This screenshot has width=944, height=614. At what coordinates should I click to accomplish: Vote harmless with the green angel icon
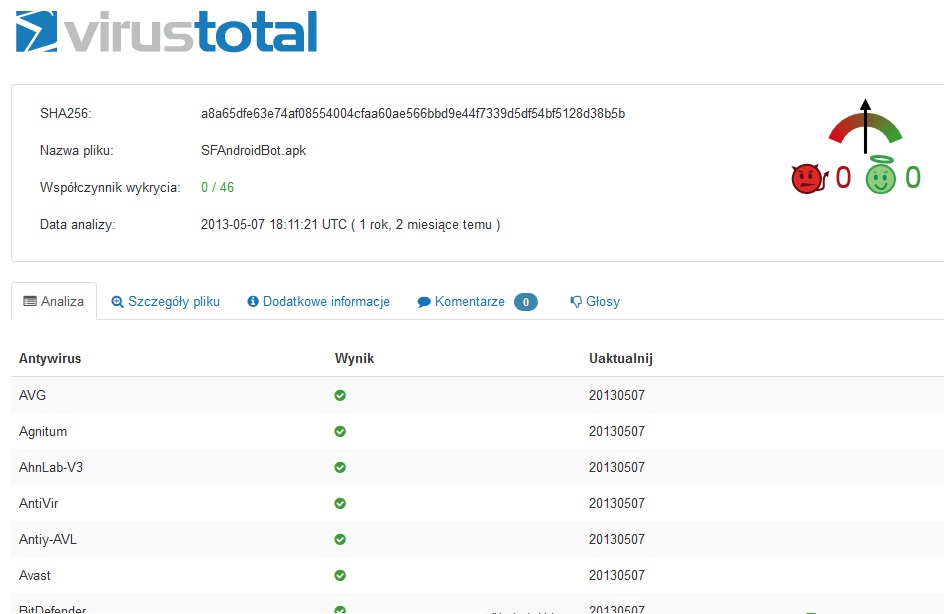click(881, 175)
